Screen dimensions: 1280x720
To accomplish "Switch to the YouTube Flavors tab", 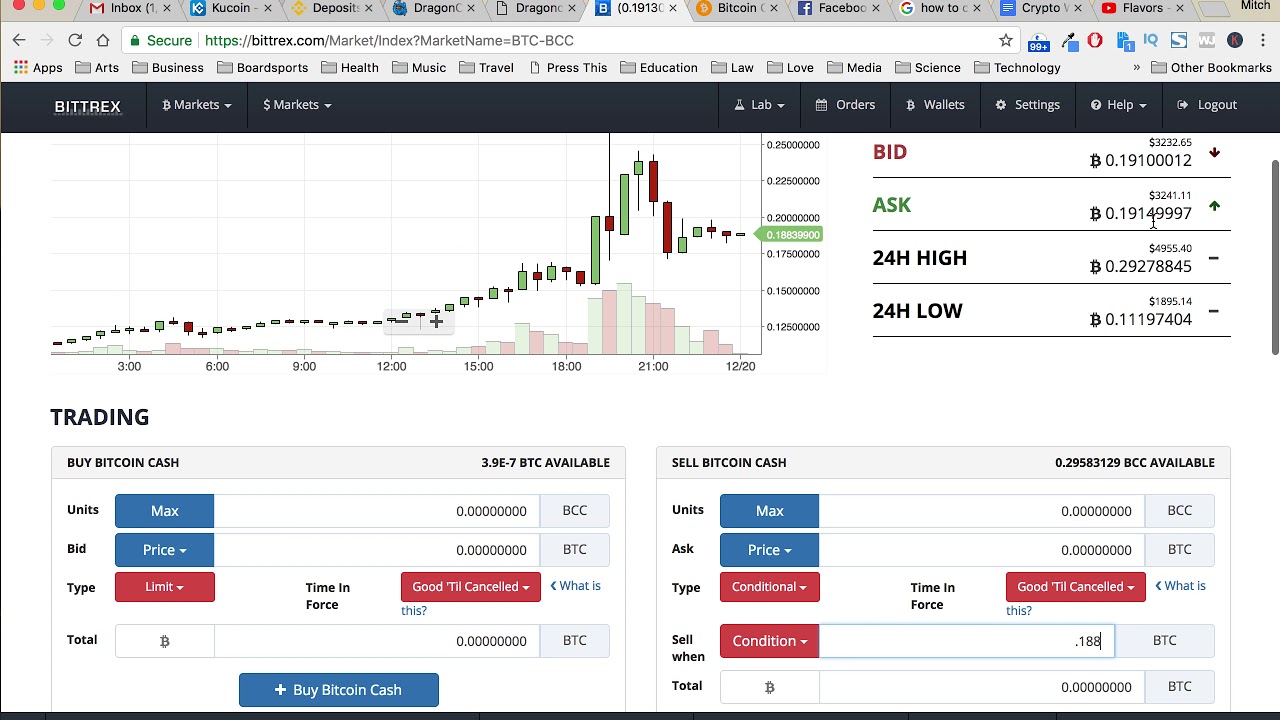I will [x=1142, y=9].
